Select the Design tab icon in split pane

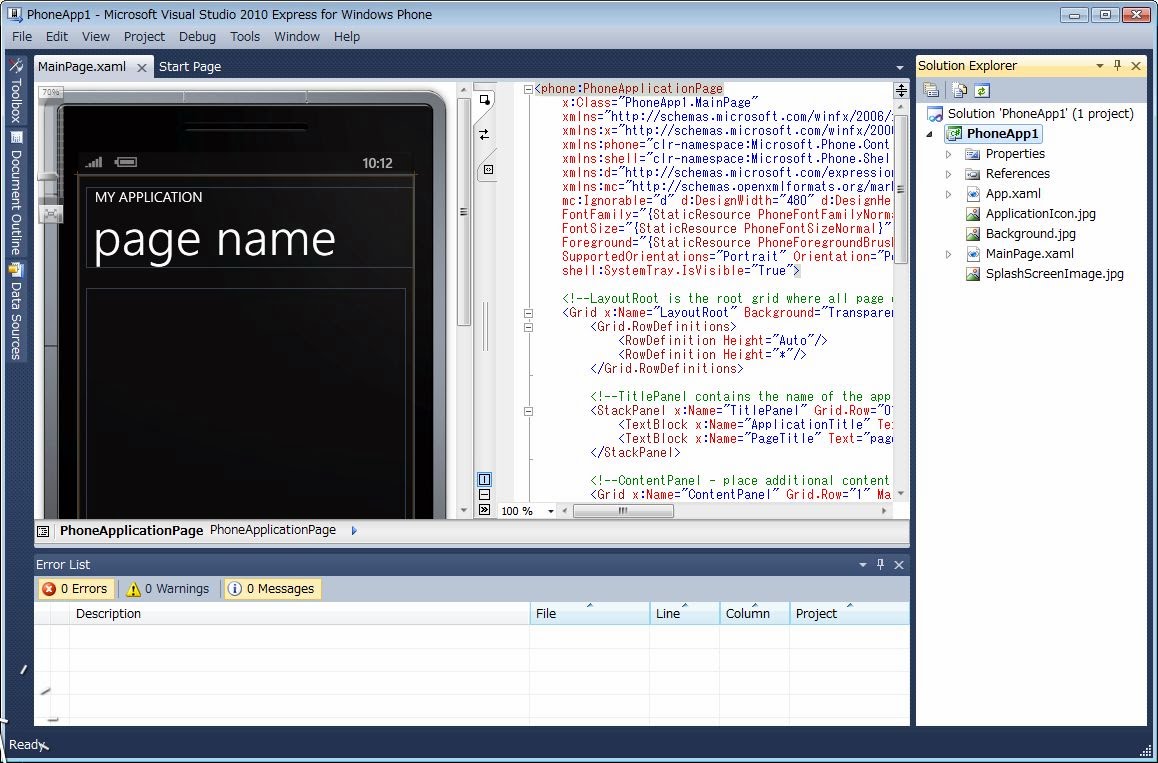pyautogui.click(x=484, y=100)
